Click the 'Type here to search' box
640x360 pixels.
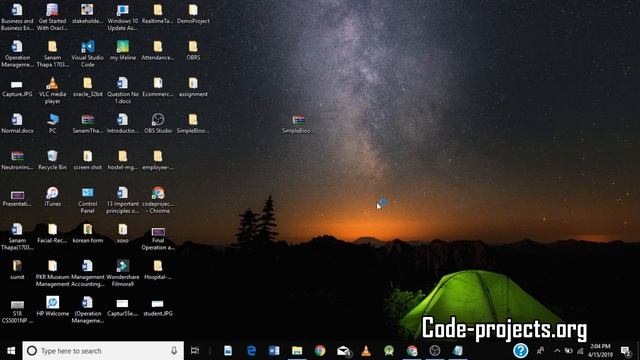(103, 351)
